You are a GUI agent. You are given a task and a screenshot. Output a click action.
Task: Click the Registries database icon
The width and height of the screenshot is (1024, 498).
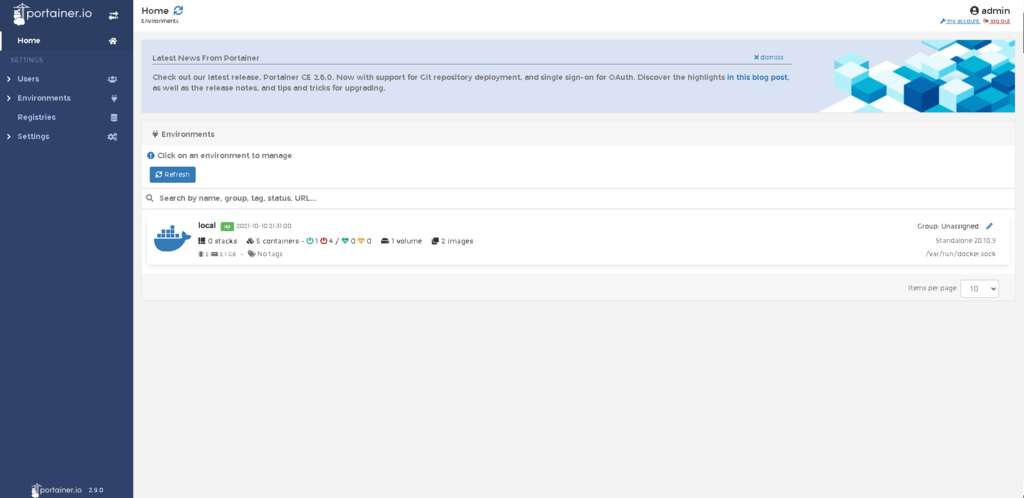click(114, 118)
